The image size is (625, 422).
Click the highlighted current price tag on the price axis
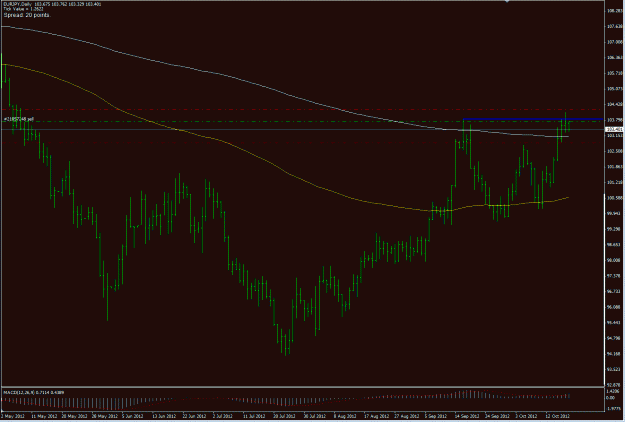[614, 130]
